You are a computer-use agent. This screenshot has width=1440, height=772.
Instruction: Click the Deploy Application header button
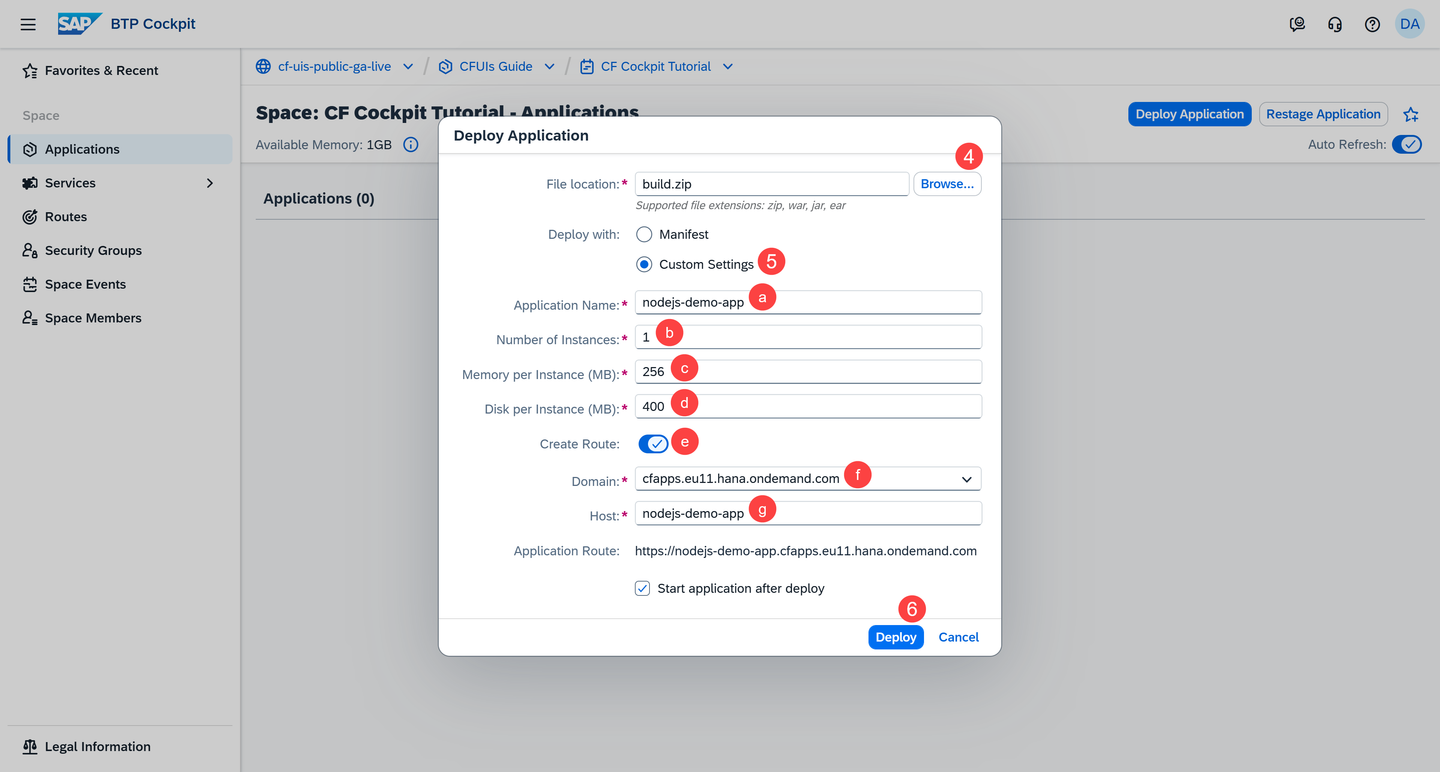[1190, 114]
